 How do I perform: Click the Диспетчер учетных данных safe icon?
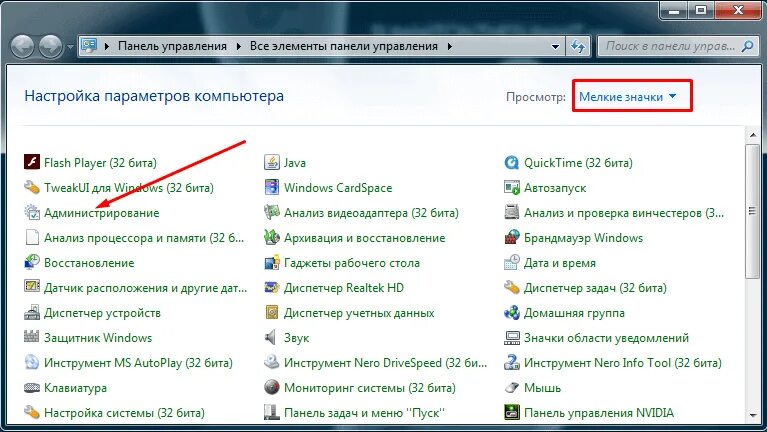[271, 313]
